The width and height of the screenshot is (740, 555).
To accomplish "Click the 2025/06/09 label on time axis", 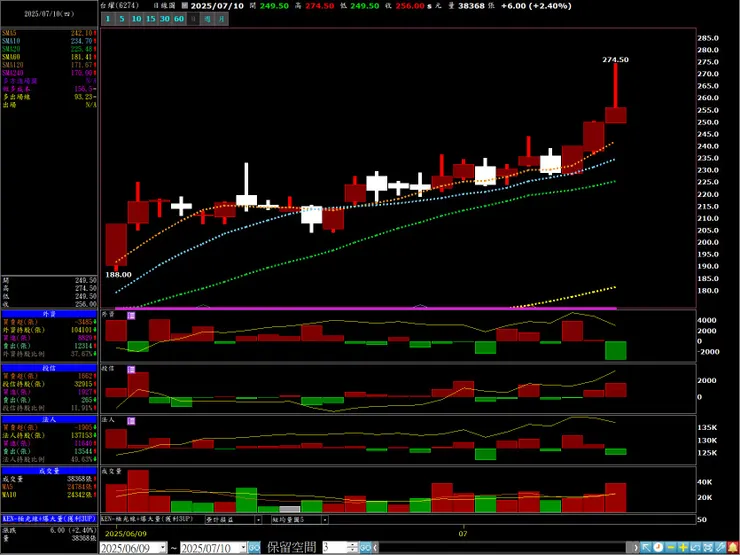I will pos(124,533).
